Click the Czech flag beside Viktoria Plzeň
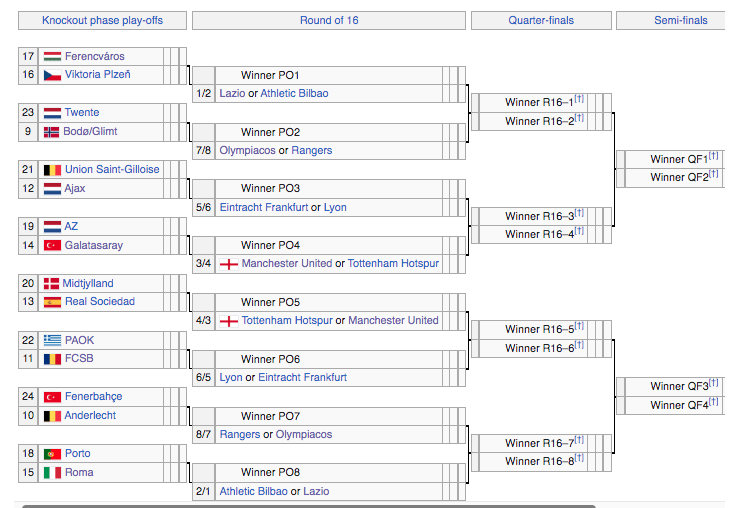Image resolution: width=739 pixels, height=508 pixels. [52, 75]
